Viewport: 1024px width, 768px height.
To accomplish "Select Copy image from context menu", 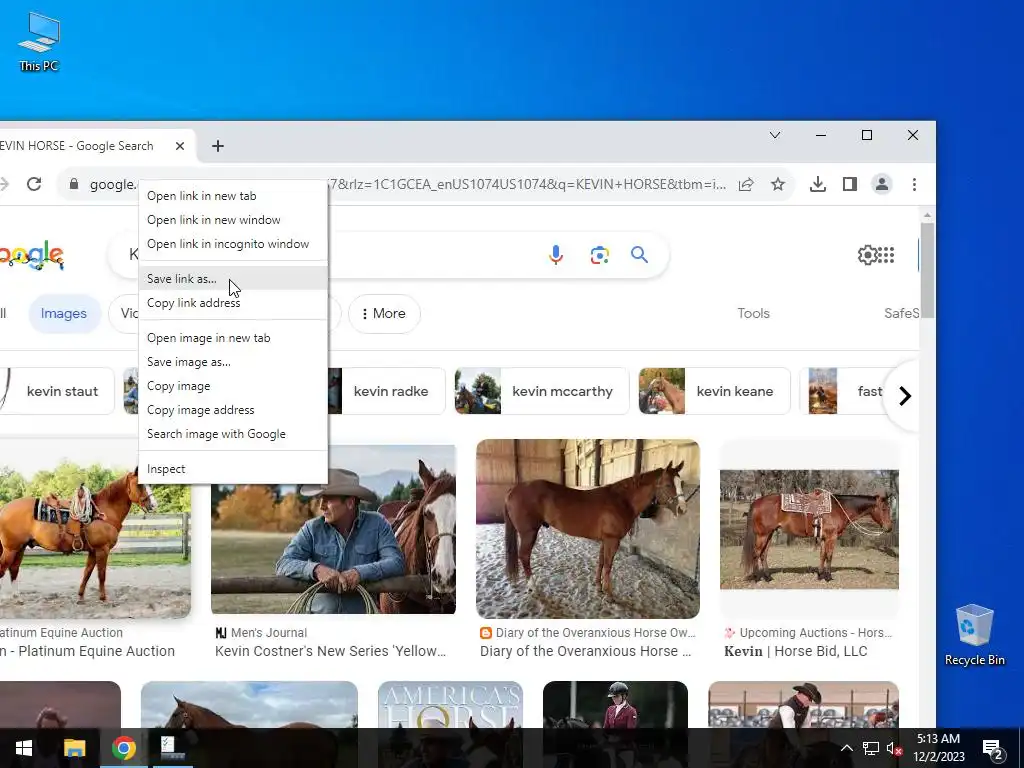I will tap(233, 386).
